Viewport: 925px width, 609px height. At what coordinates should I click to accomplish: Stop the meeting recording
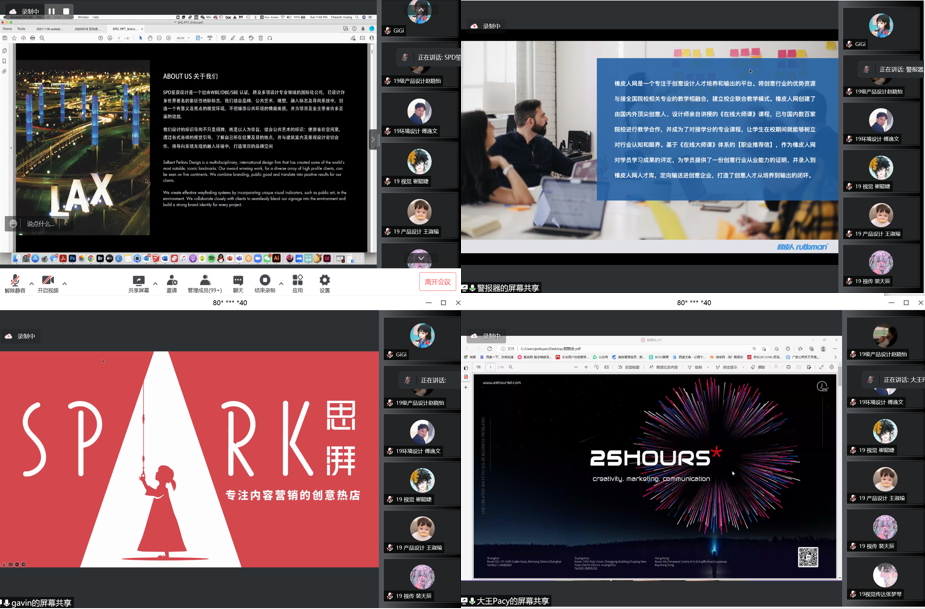[265, 283]
